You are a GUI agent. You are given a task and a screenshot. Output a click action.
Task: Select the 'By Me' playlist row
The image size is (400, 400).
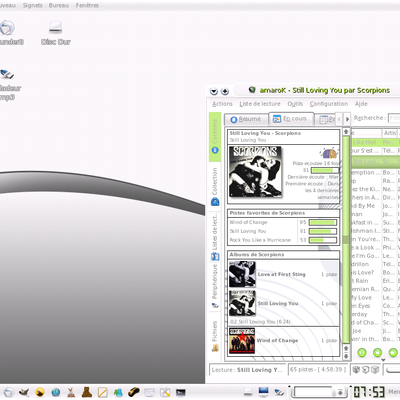tap(375, 206)
